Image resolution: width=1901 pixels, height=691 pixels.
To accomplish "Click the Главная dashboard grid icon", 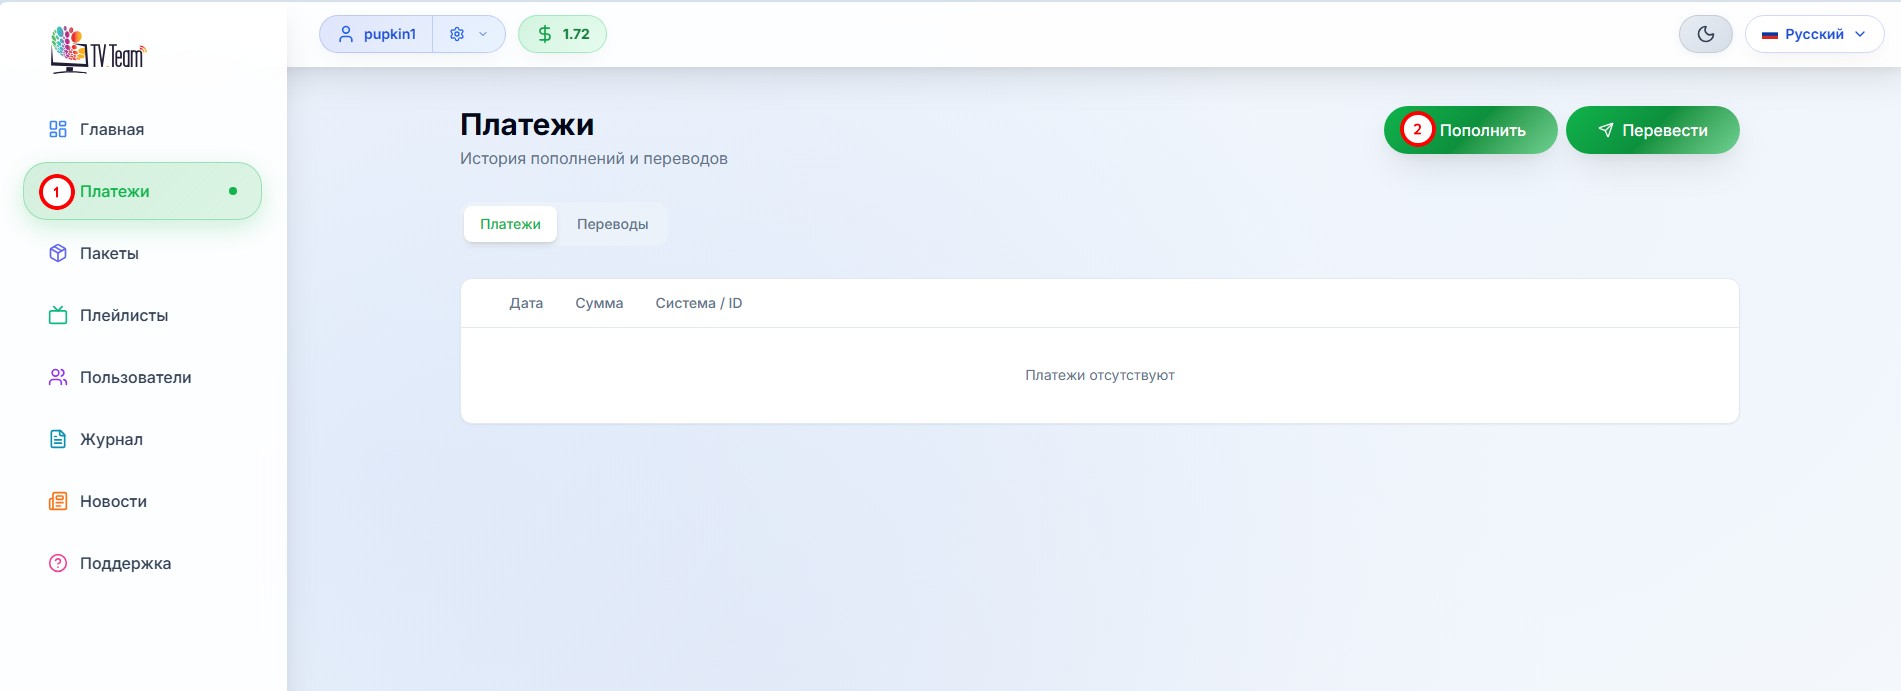I will (58, 129).
